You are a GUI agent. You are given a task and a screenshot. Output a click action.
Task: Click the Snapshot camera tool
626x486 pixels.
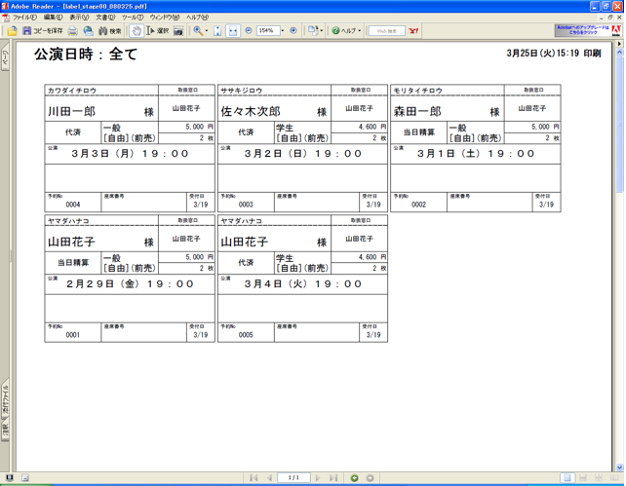[178, 31]
